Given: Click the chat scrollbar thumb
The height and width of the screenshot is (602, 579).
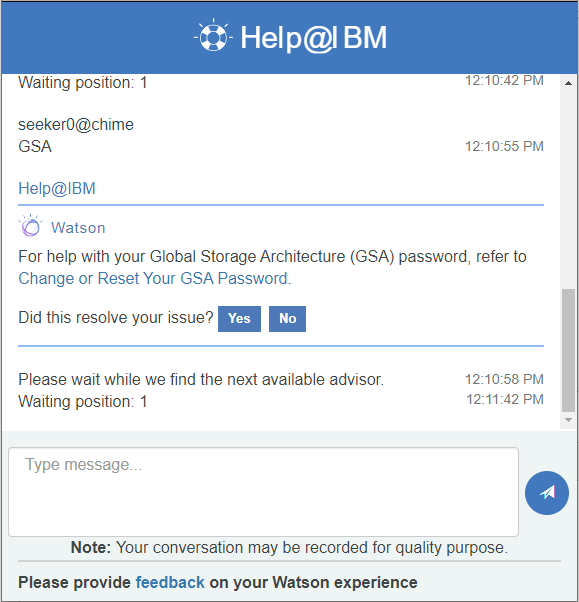Looking at the screenshot, I should point(568,350).
